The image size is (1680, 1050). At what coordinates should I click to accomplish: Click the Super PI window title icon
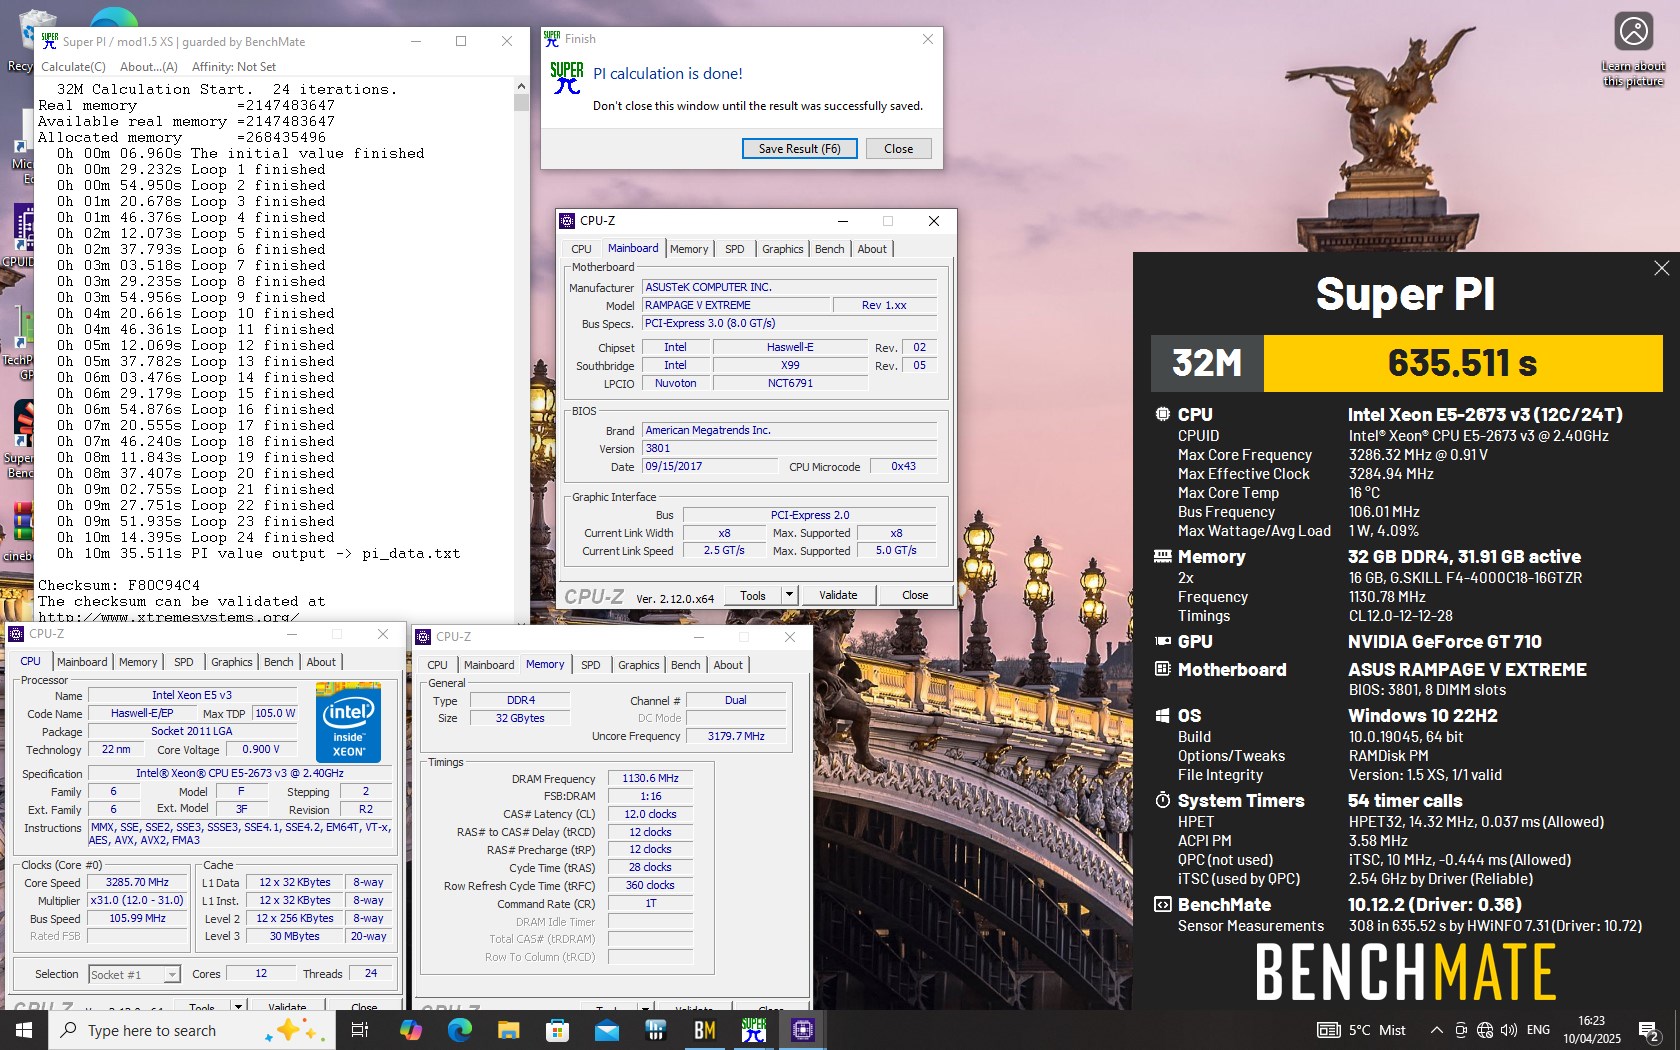49,41
